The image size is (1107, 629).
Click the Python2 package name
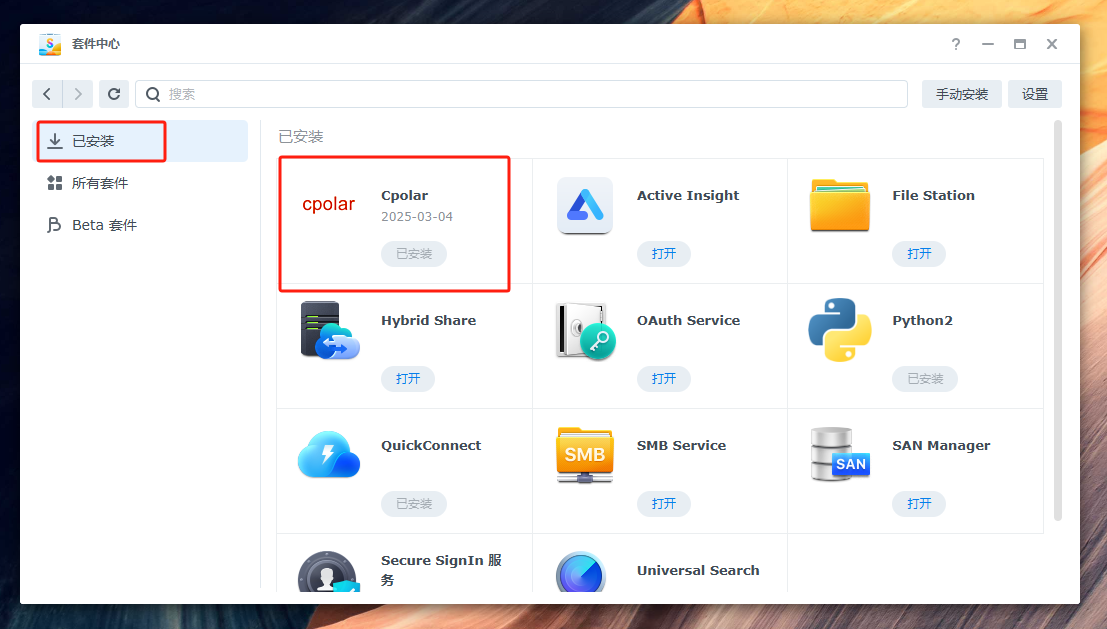922,321
